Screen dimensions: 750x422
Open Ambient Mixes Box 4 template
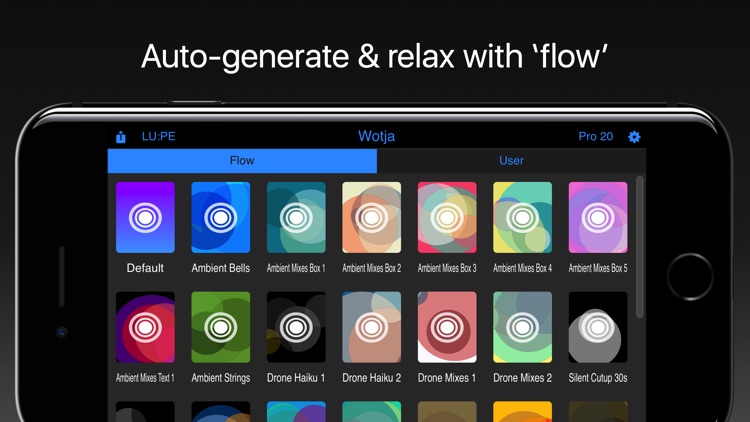522,217
